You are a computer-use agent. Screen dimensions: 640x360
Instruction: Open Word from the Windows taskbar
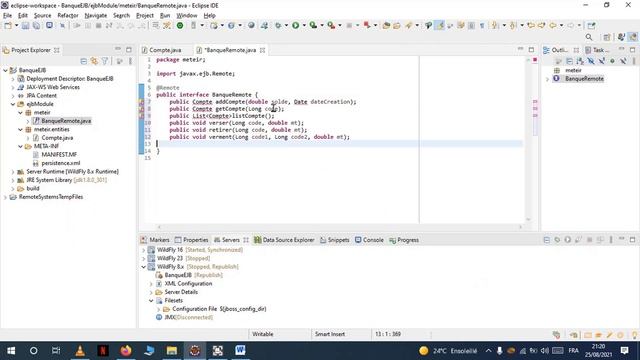click(240, 351)
